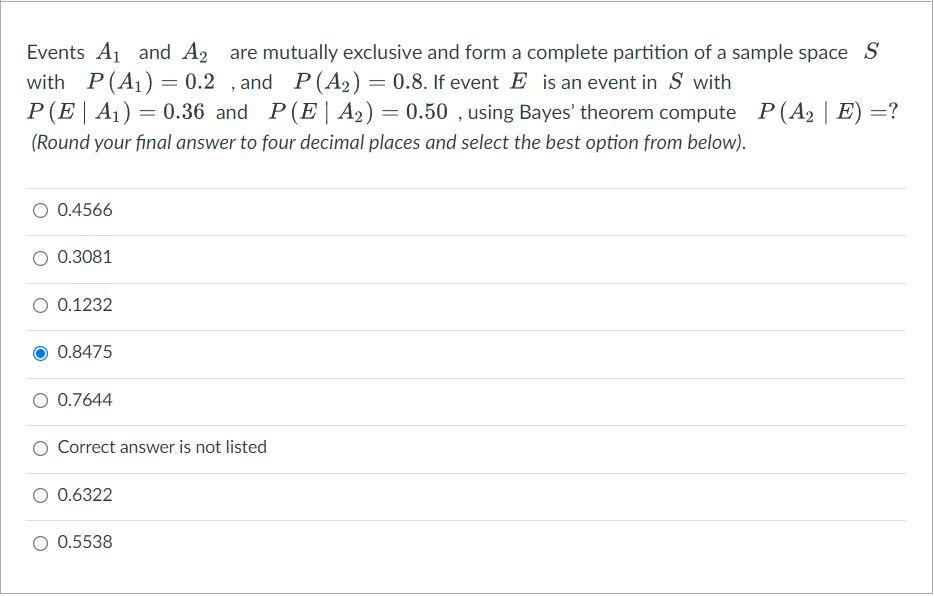Select the radio button for 0.1232

[x=40, y=305]
